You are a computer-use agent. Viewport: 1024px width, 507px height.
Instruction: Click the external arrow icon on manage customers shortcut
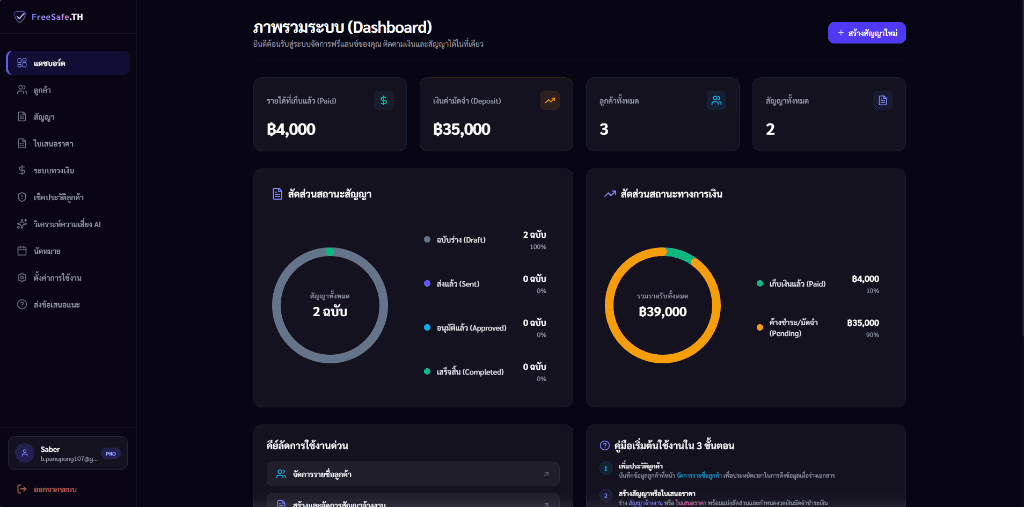546,474
